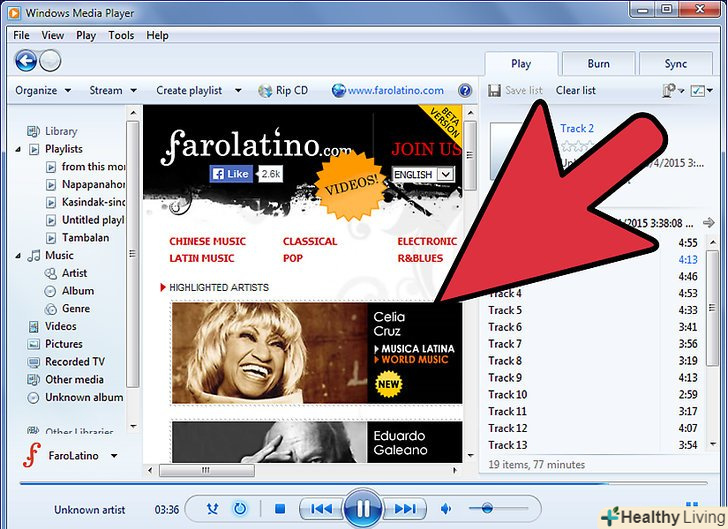
Task: Open the help question mark icon
Action: (465, 91)
